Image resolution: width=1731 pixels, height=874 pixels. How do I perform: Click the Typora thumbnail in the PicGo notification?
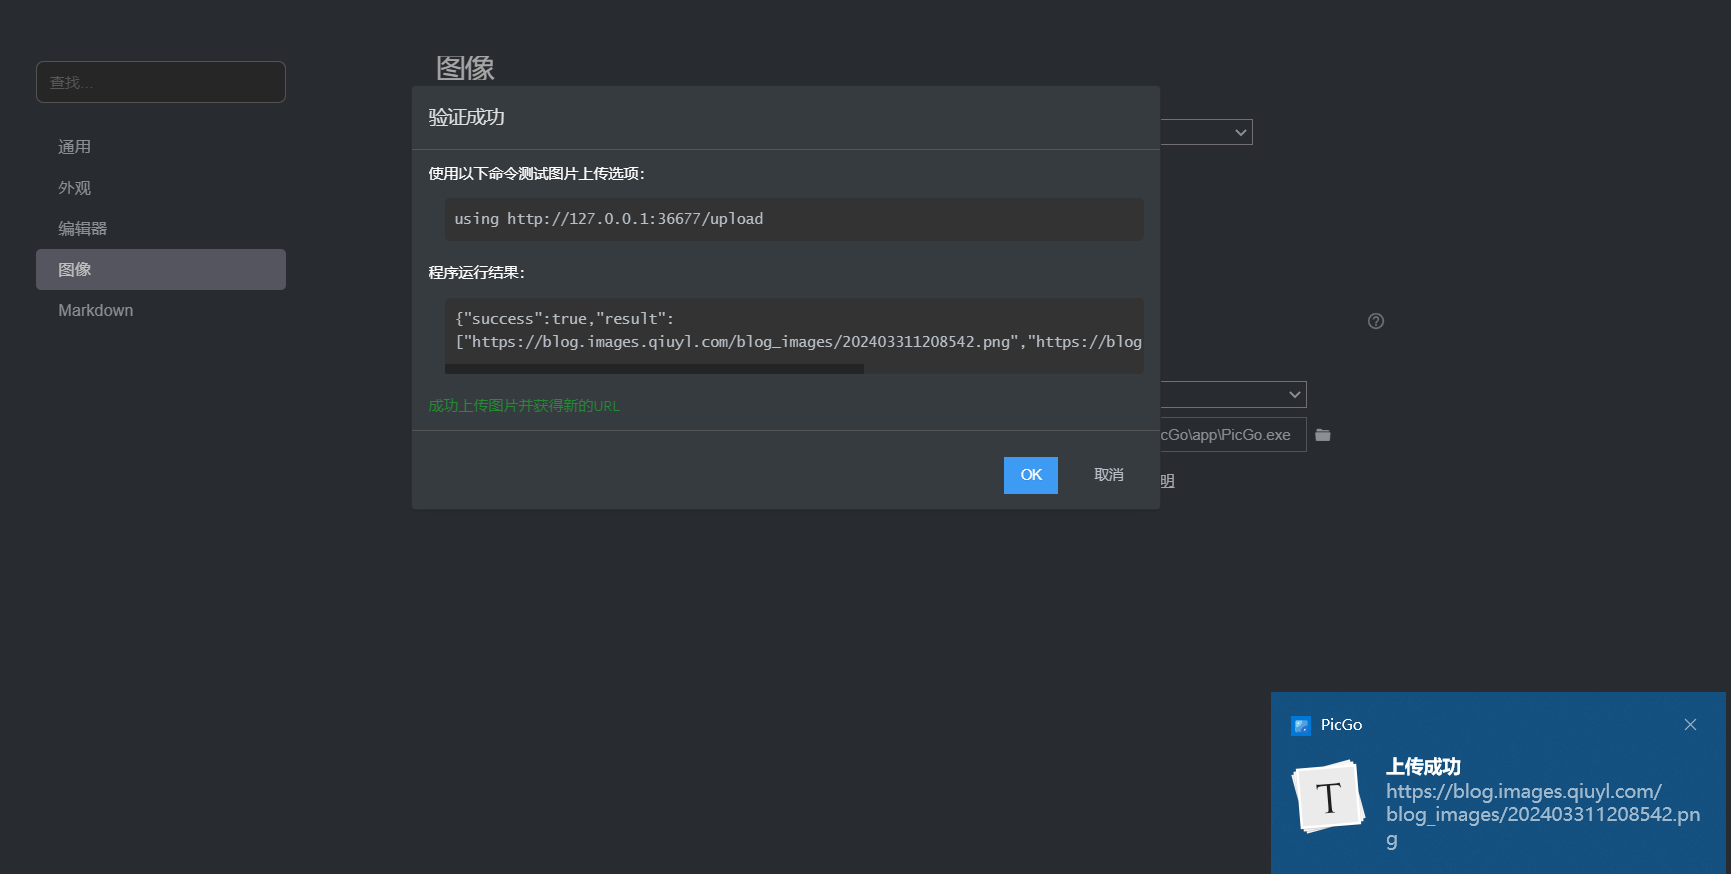tap(1328, 797)
